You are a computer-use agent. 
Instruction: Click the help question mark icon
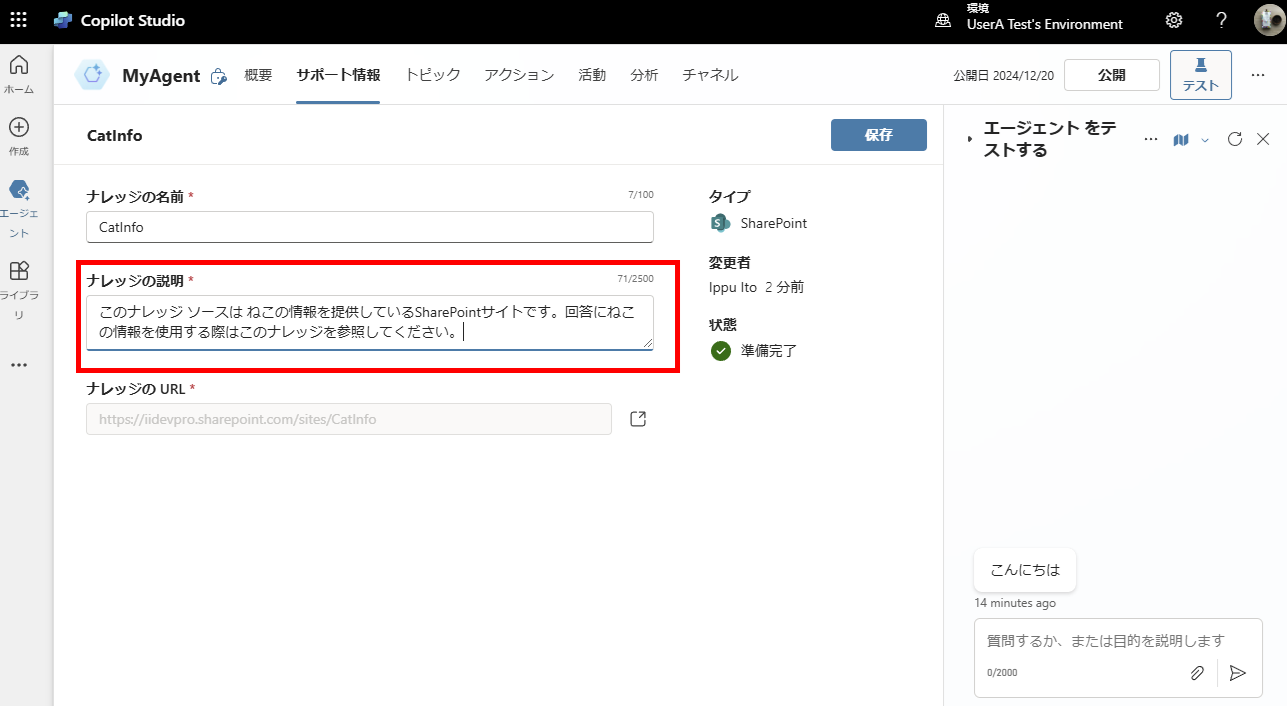coord(1221,20)
